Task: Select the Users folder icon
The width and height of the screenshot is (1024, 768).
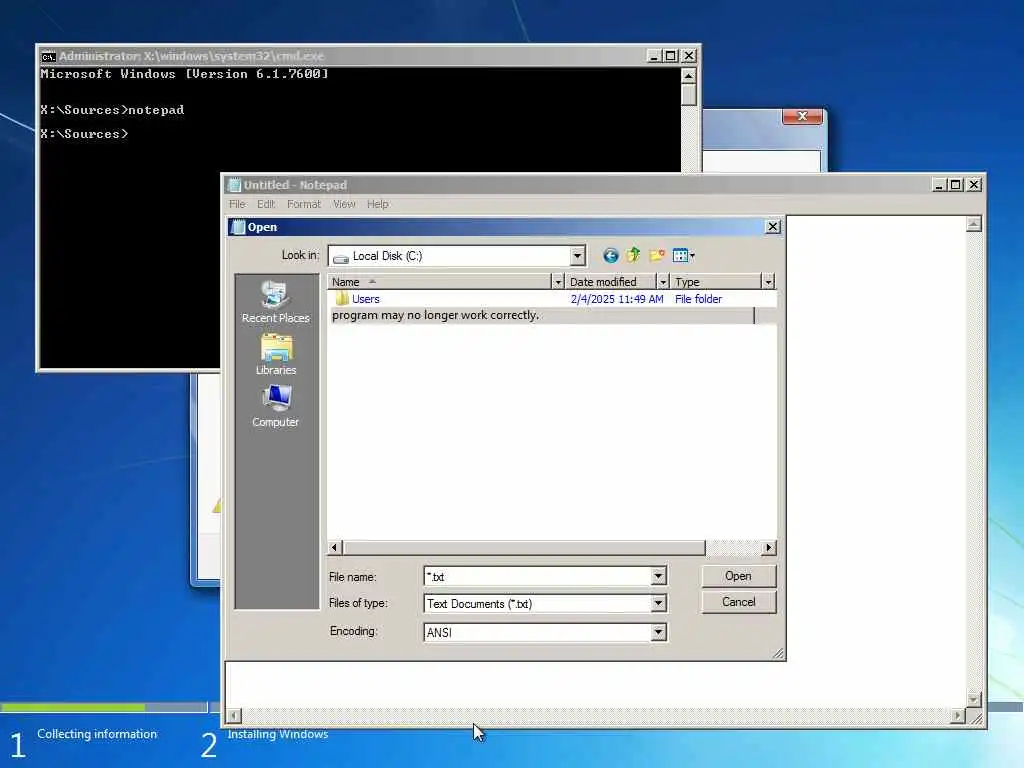Action: click(342, 299)
